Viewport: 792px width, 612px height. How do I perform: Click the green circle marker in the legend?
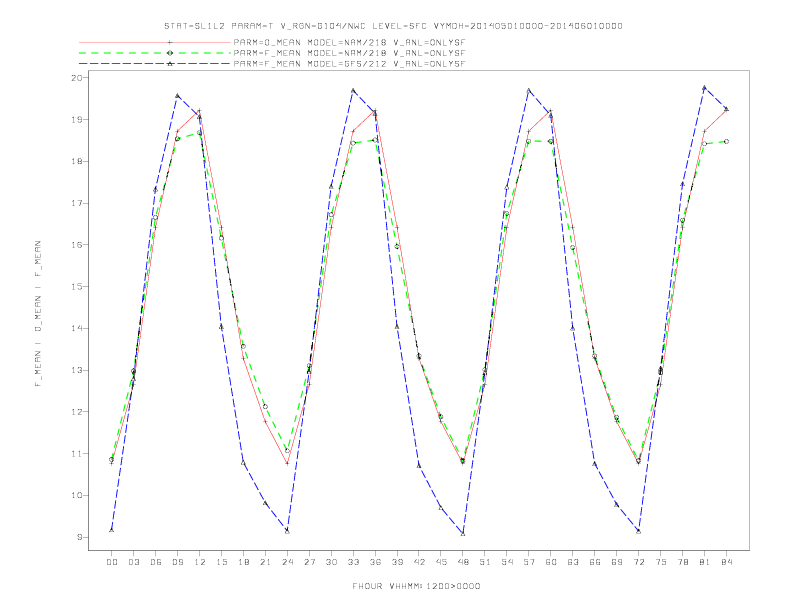tap(170, 53)
